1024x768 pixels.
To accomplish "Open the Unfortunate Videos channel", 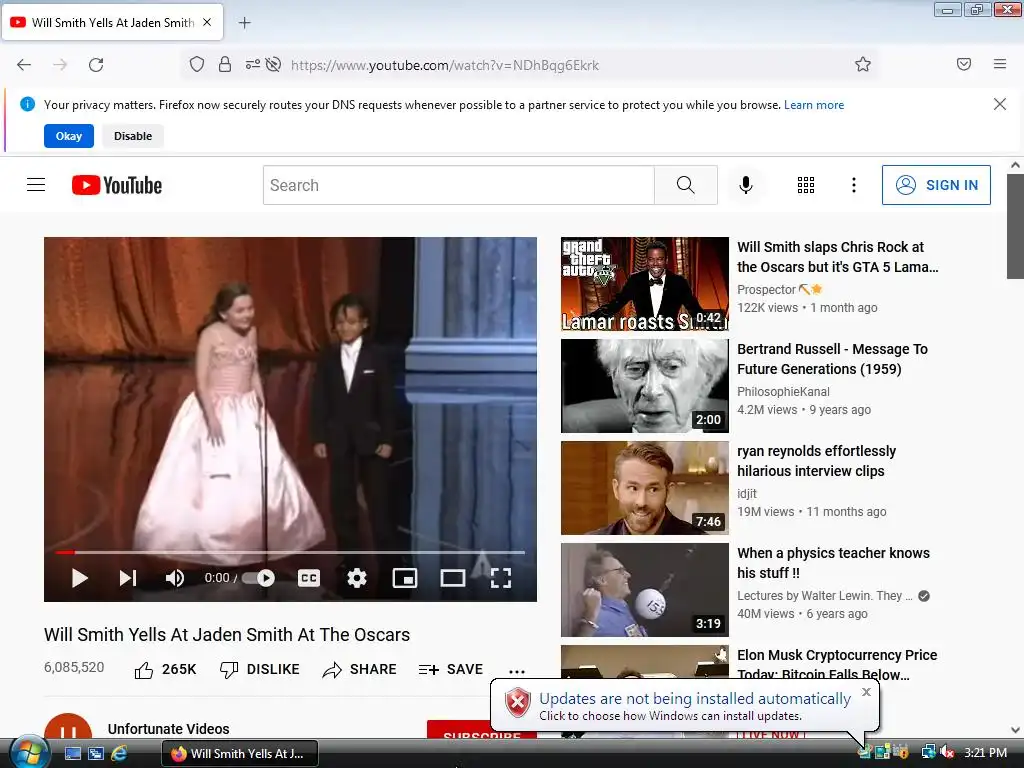I will point(168,729).
